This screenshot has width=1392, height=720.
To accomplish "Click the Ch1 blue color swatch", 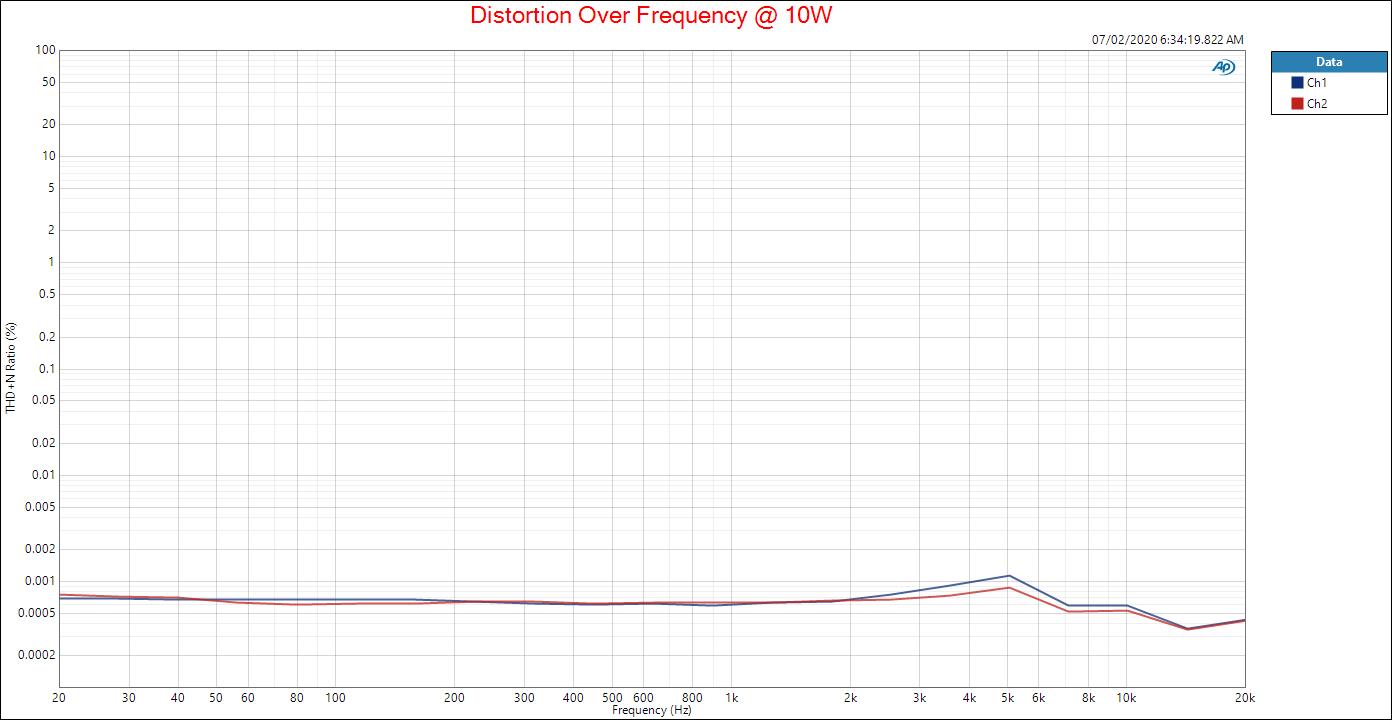I will click(1297, 83).
